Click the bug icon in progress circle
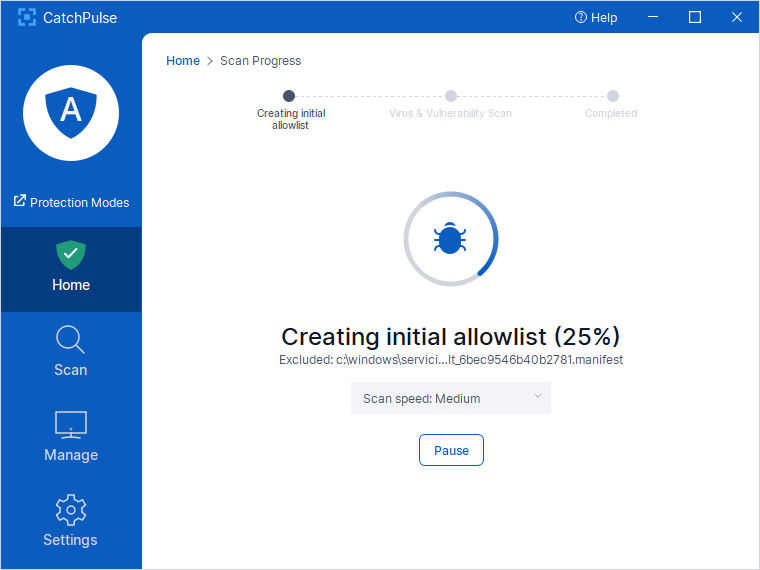 coord(450,240)
